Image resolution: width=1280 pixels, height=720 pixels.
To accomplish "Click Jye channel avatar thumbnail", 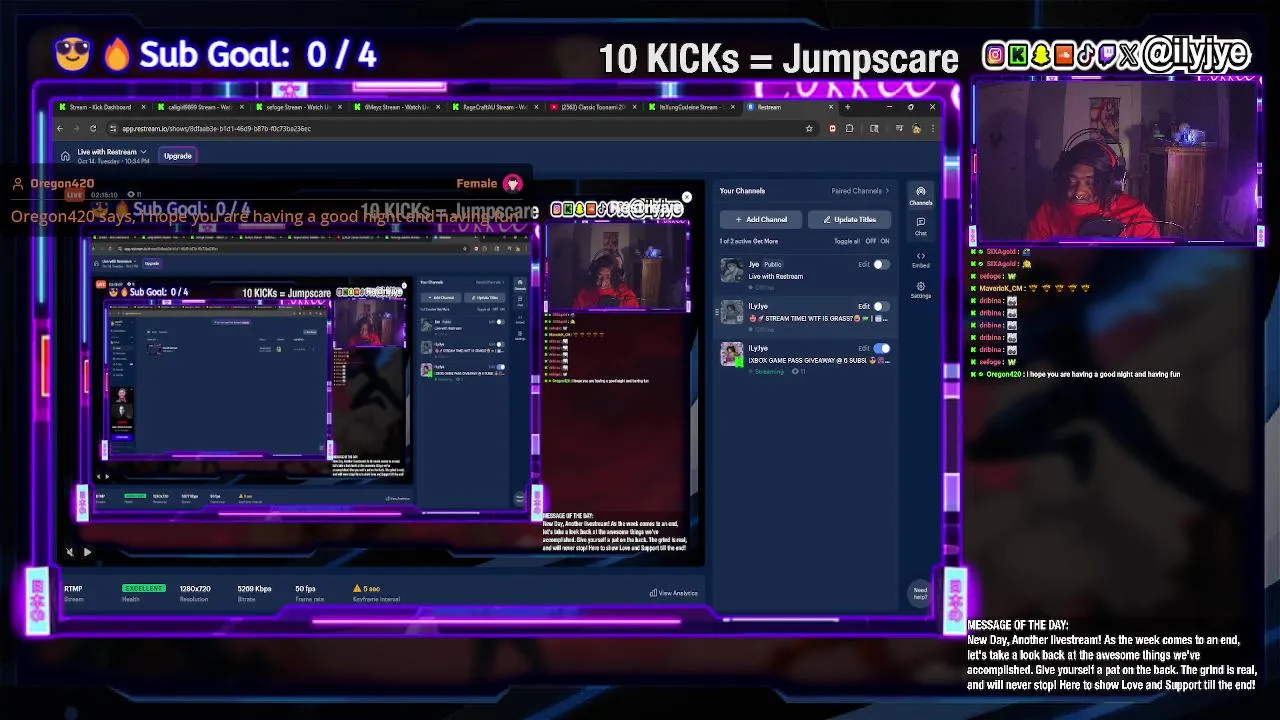I will coord(732,270).
